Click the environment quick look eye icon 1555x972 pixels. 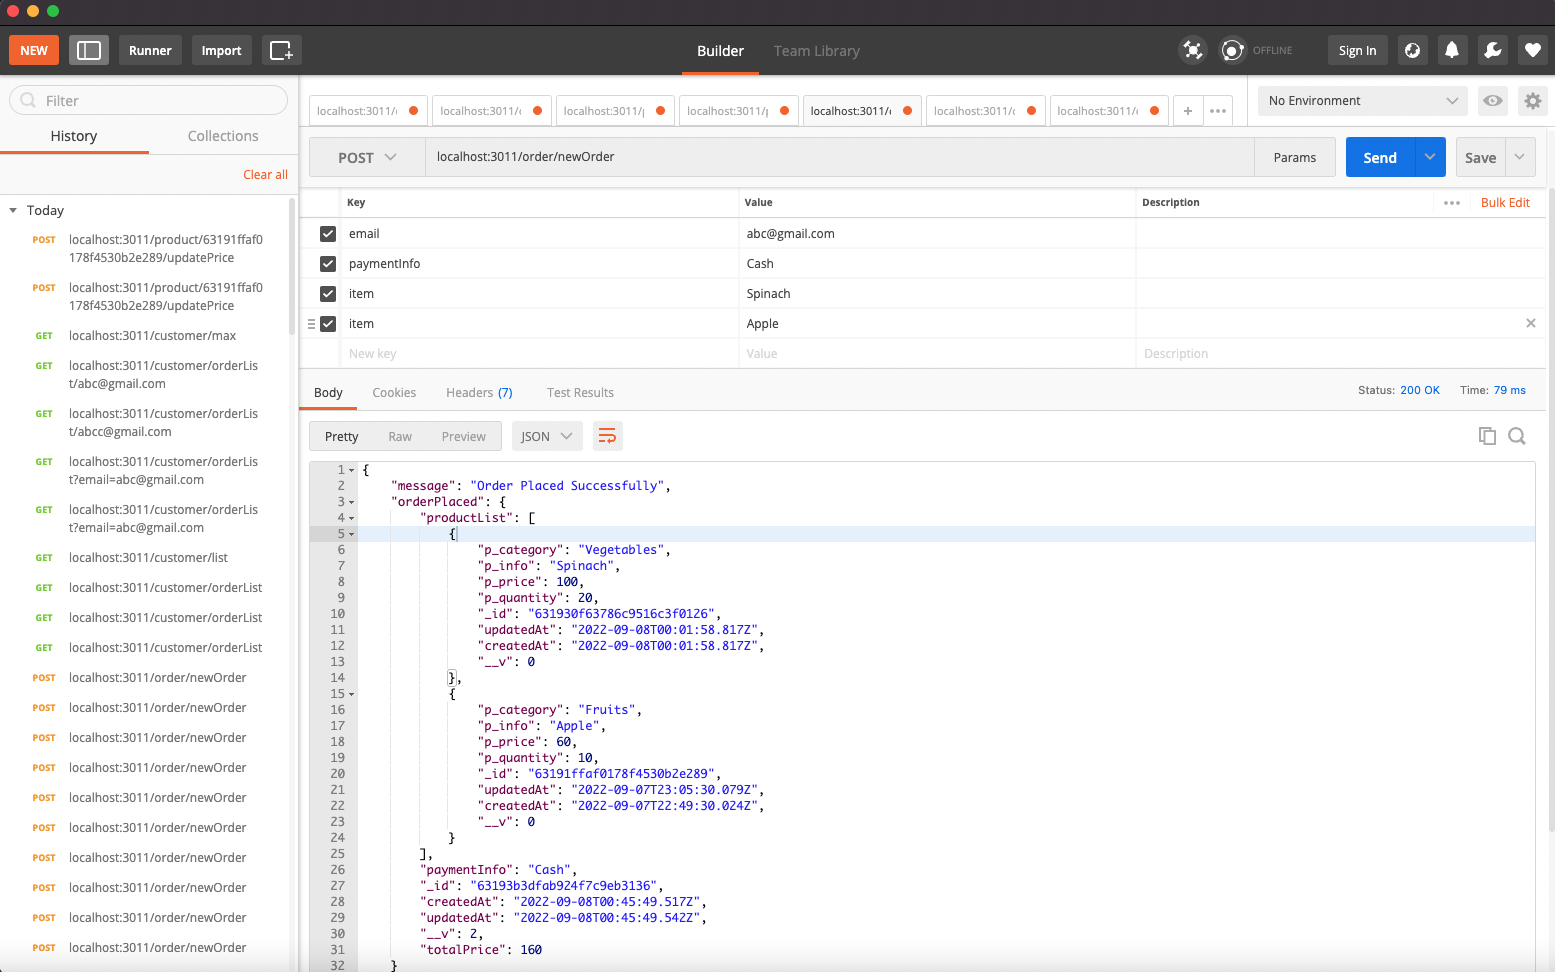pyautogui.click(x=1492, y=100)
